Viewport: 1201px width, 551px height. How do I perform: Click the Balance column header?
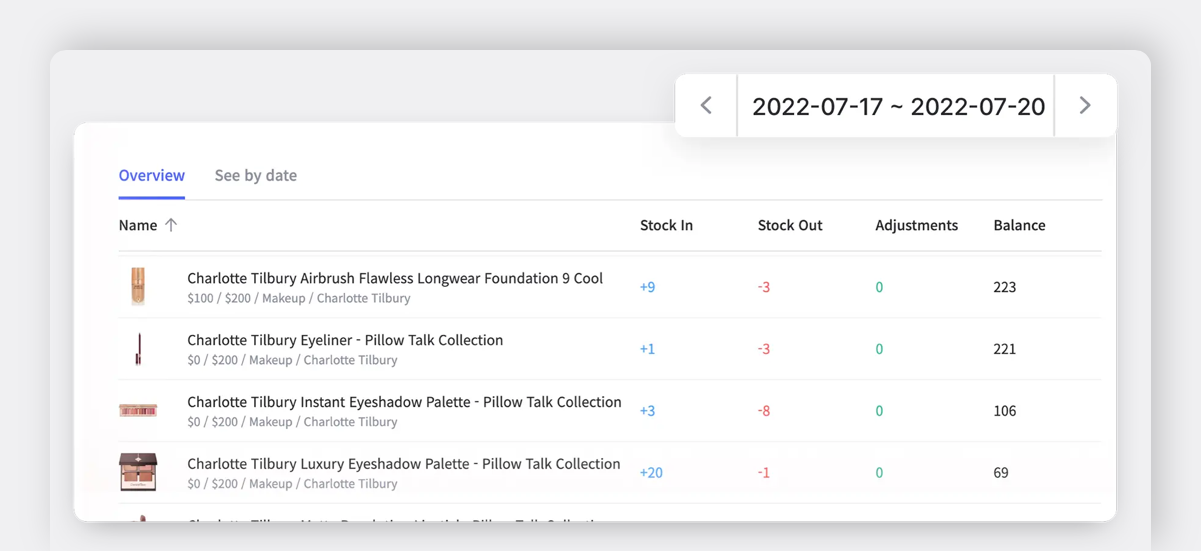tap(1019, 225)
